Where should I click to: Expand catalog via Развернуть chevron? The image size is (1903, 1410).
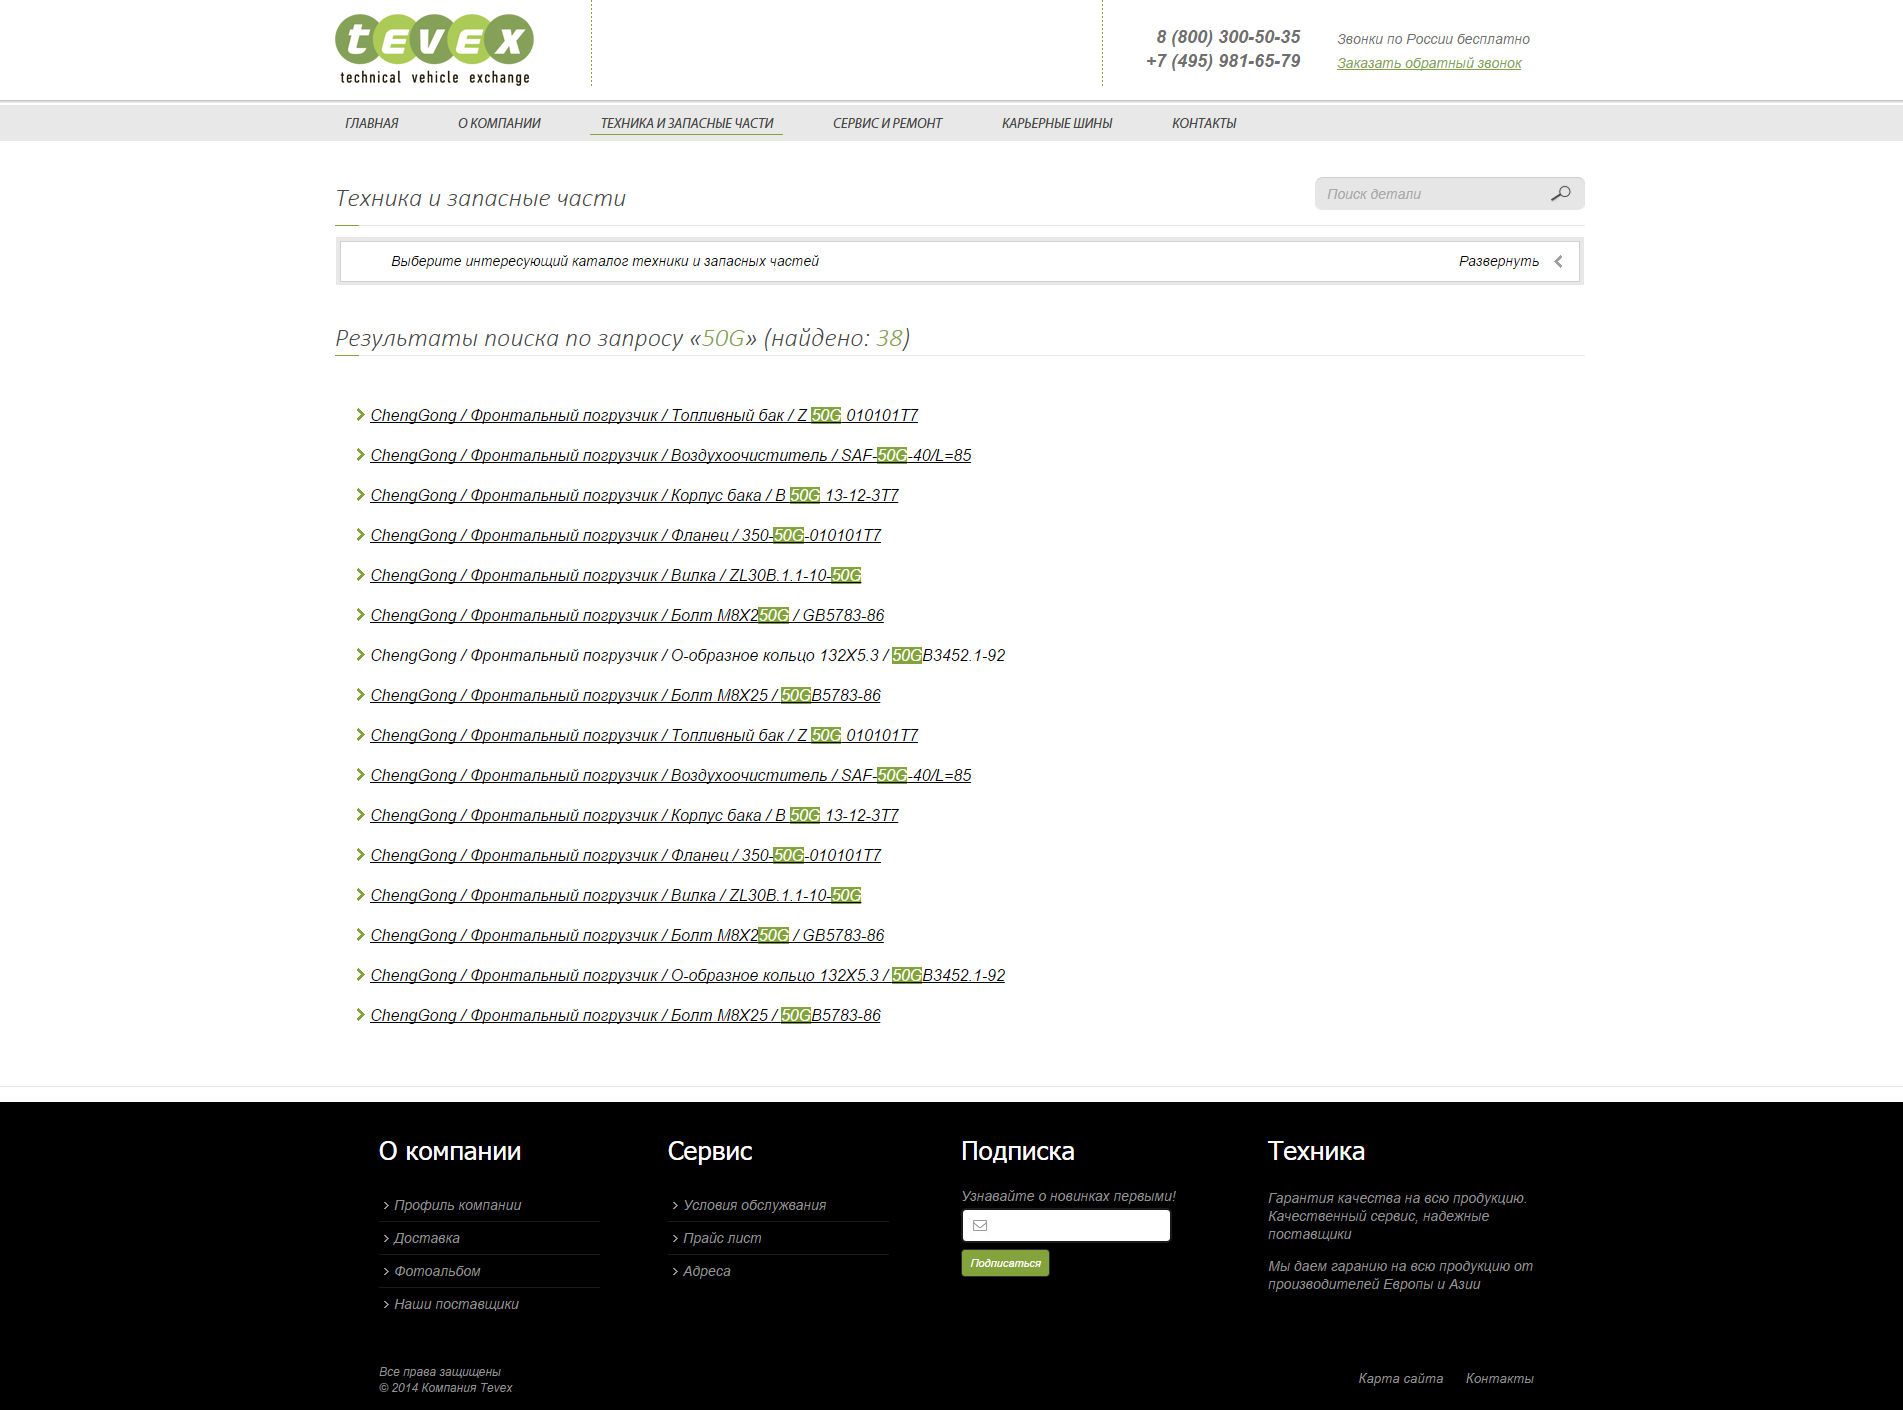1558,261
